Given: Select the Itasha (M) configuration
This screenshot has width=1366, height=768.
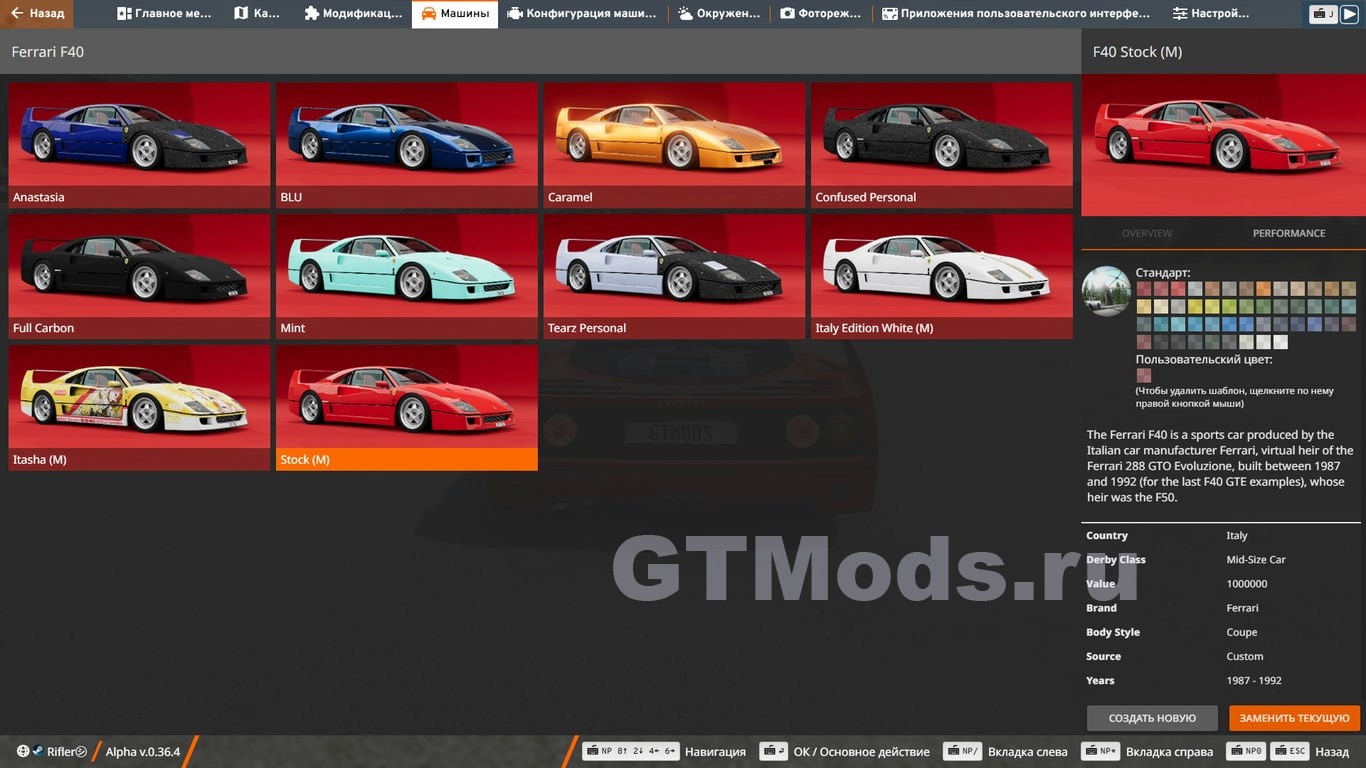Looking at the screenshot, I should (139, 408).
